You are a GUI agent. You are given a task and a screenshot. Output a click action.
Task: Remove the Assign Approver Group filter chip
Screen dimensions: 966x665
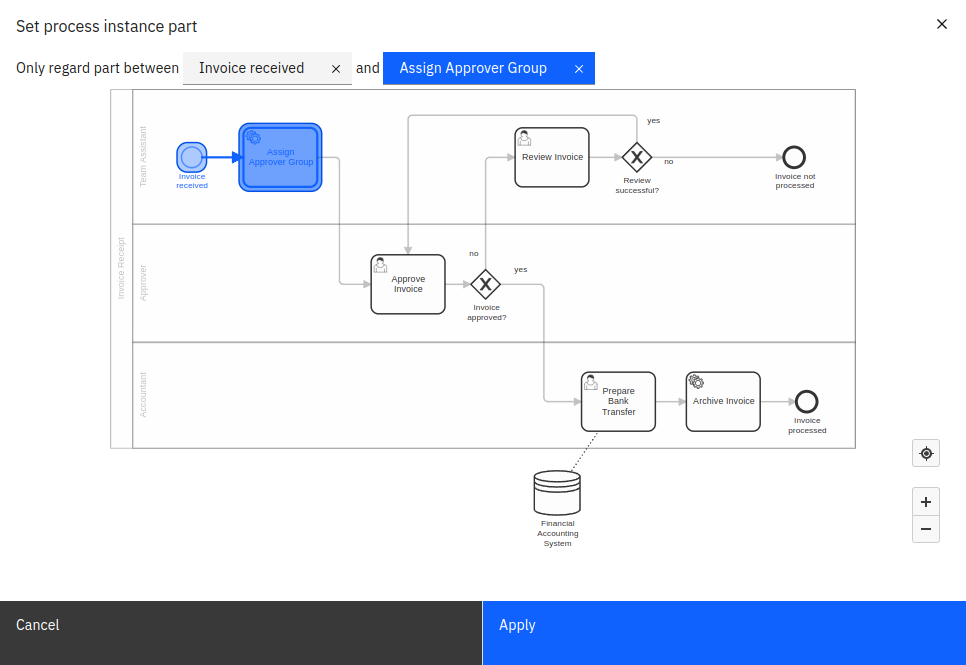tap(579, 68)
